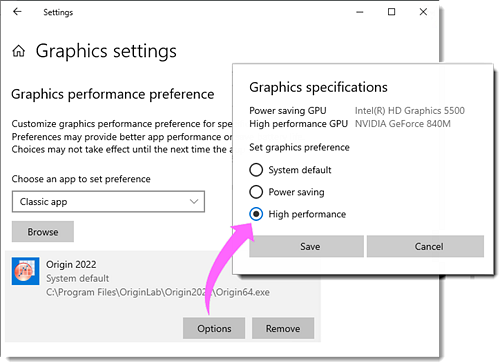The image size is (500, 363).
Task: Click Intel(R) HD Graphics 5500 text
Action: (x=410, y=110)
